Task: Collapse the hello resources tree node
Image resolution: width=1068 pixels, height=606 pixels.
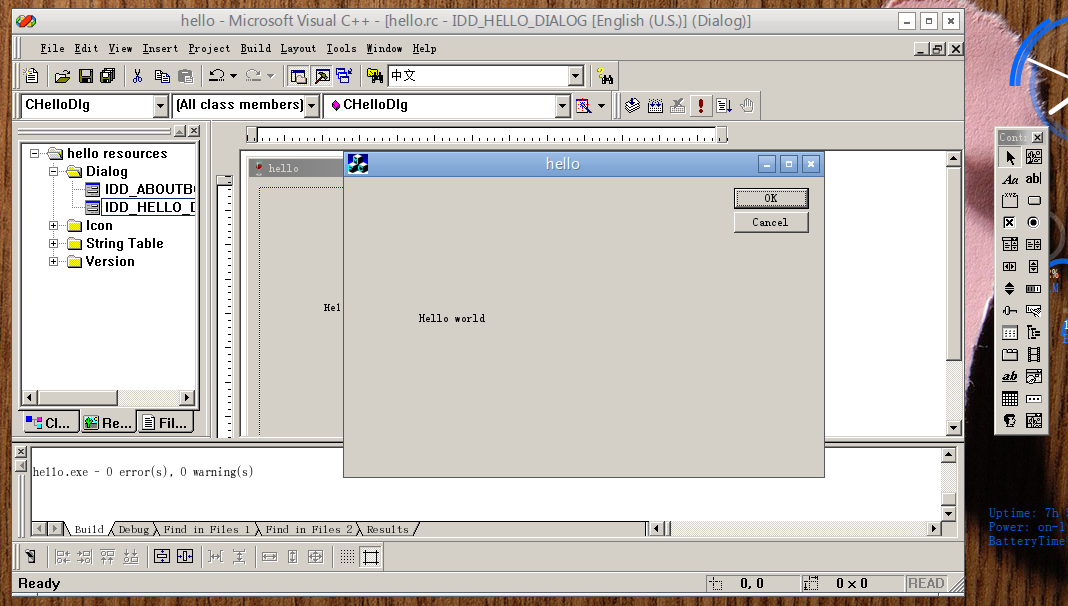Action: pyautogui.click(x=35, y=154)
